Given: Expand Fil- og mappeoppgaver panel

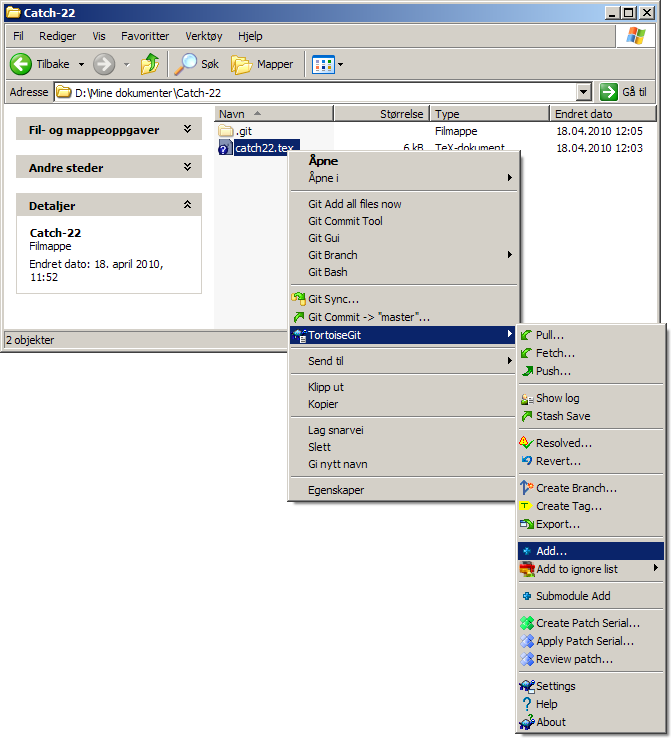Looking at the screenshot, I should 187,129.
